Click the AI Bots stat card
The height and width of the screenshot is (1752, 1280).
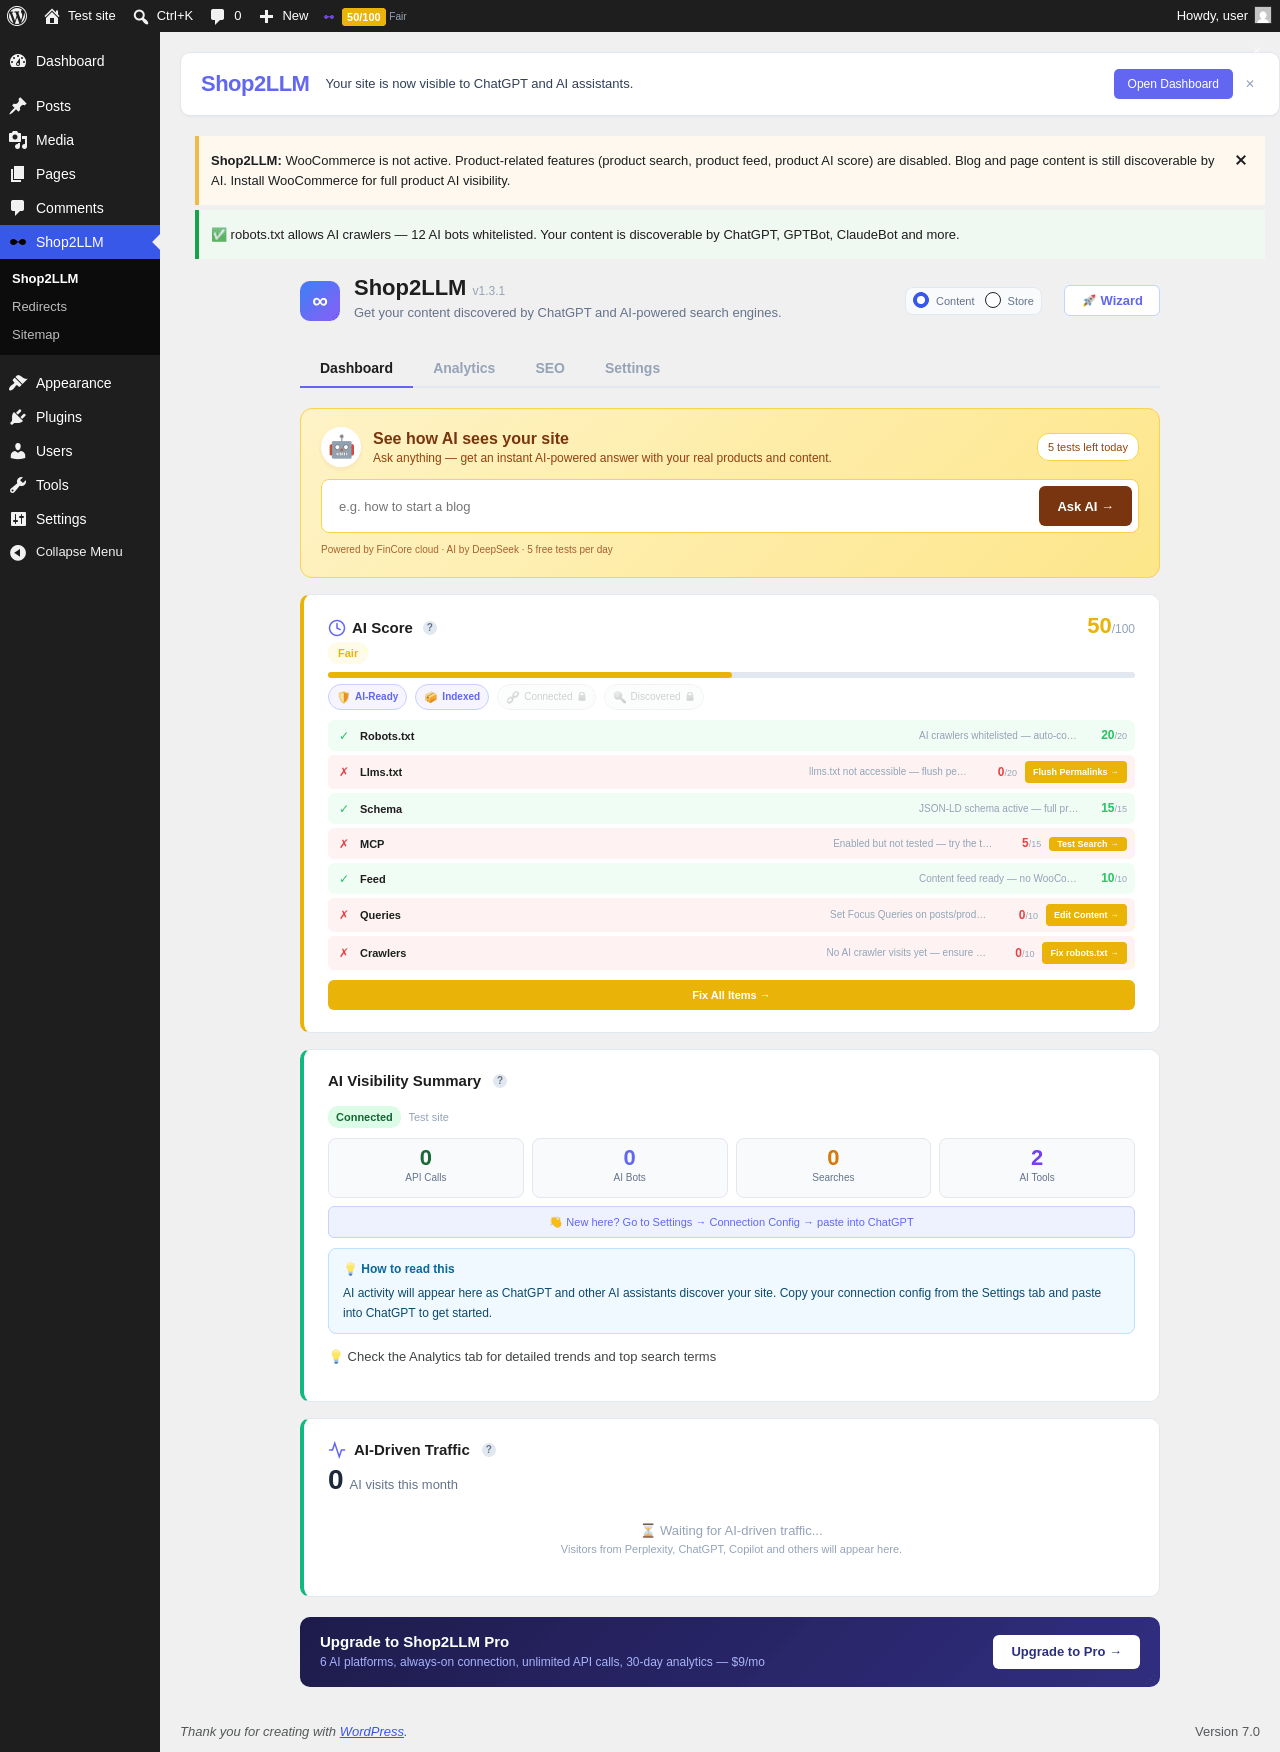(x=630, y=1168)
